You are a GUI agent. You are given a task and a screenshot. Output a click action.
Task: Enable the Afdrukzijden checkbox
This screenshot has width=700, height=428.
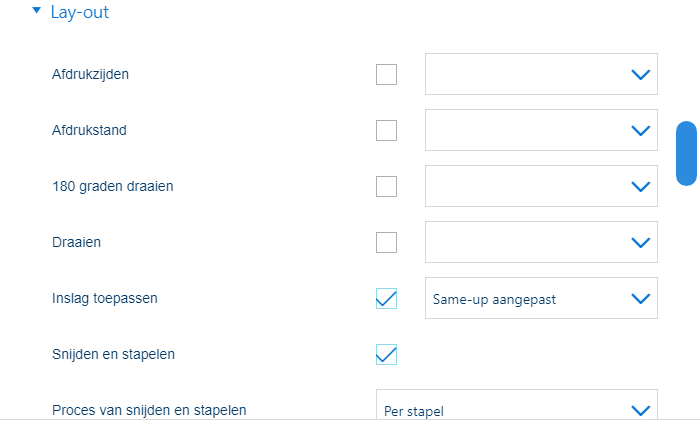(386, 74)
